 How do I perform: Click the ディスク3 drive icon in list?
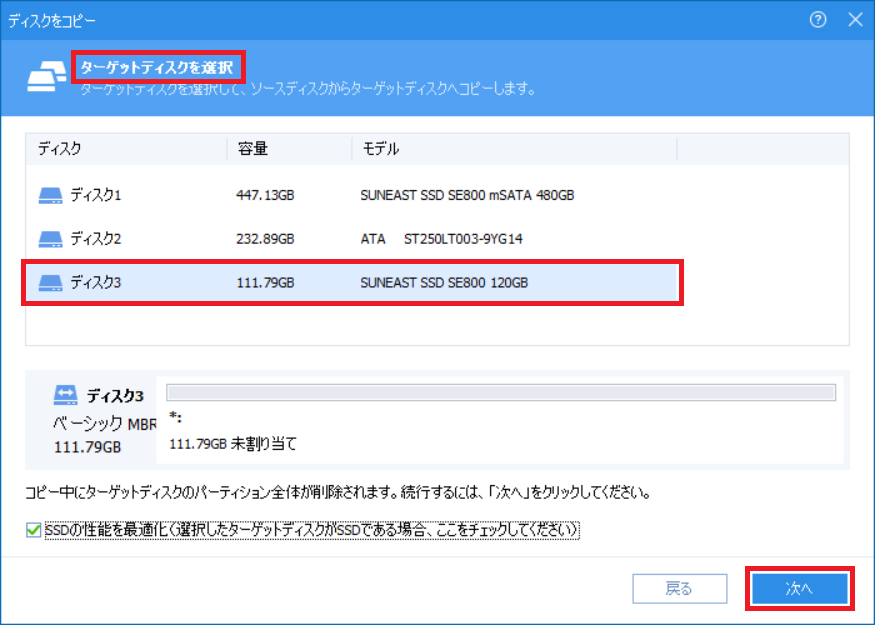(50, 282)
